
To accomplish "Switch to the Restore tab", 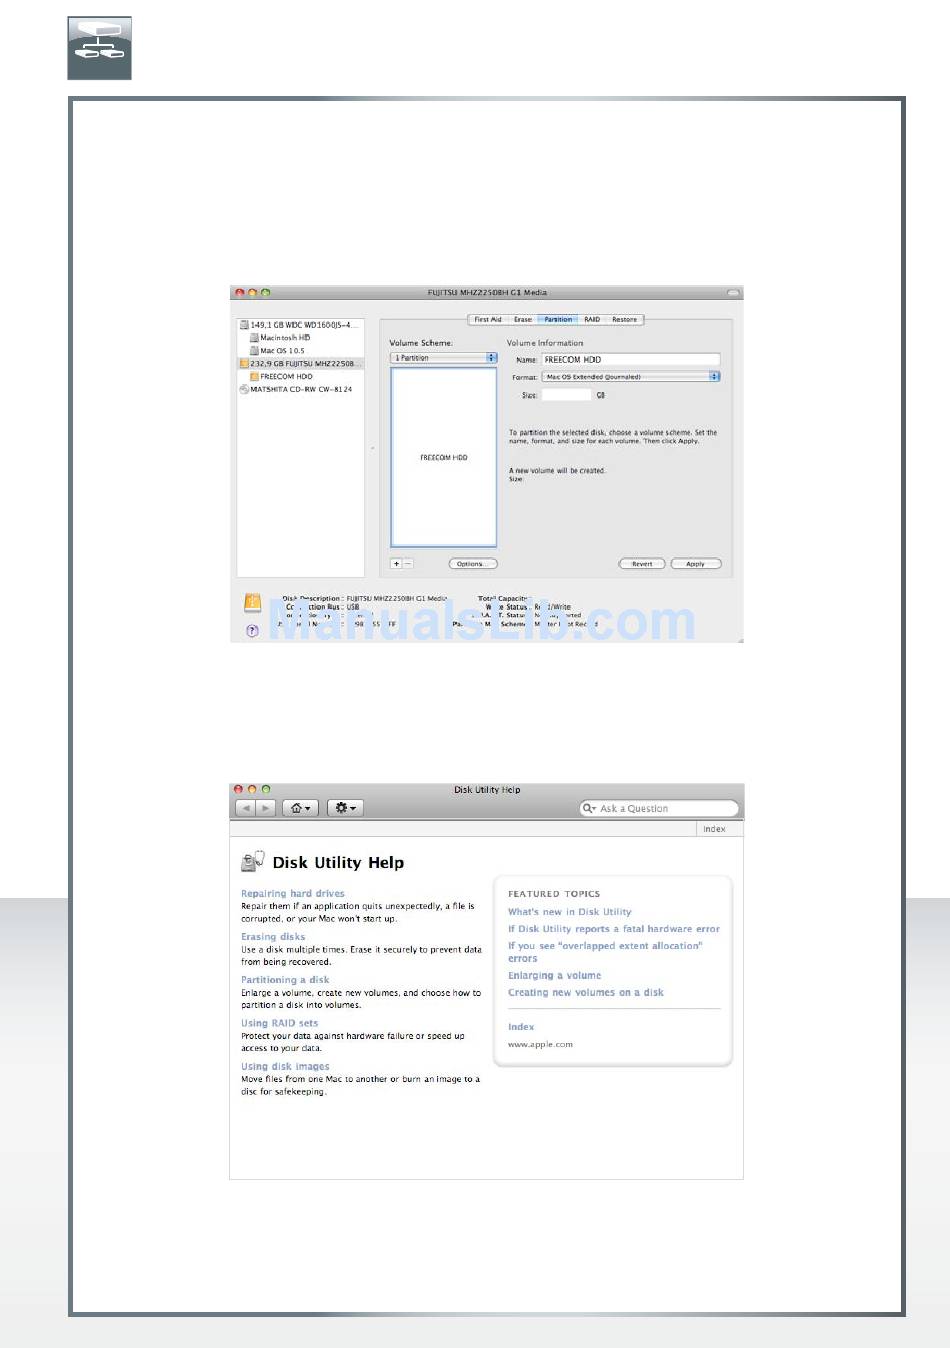I will pyautogui.click(x=625, y=319).
